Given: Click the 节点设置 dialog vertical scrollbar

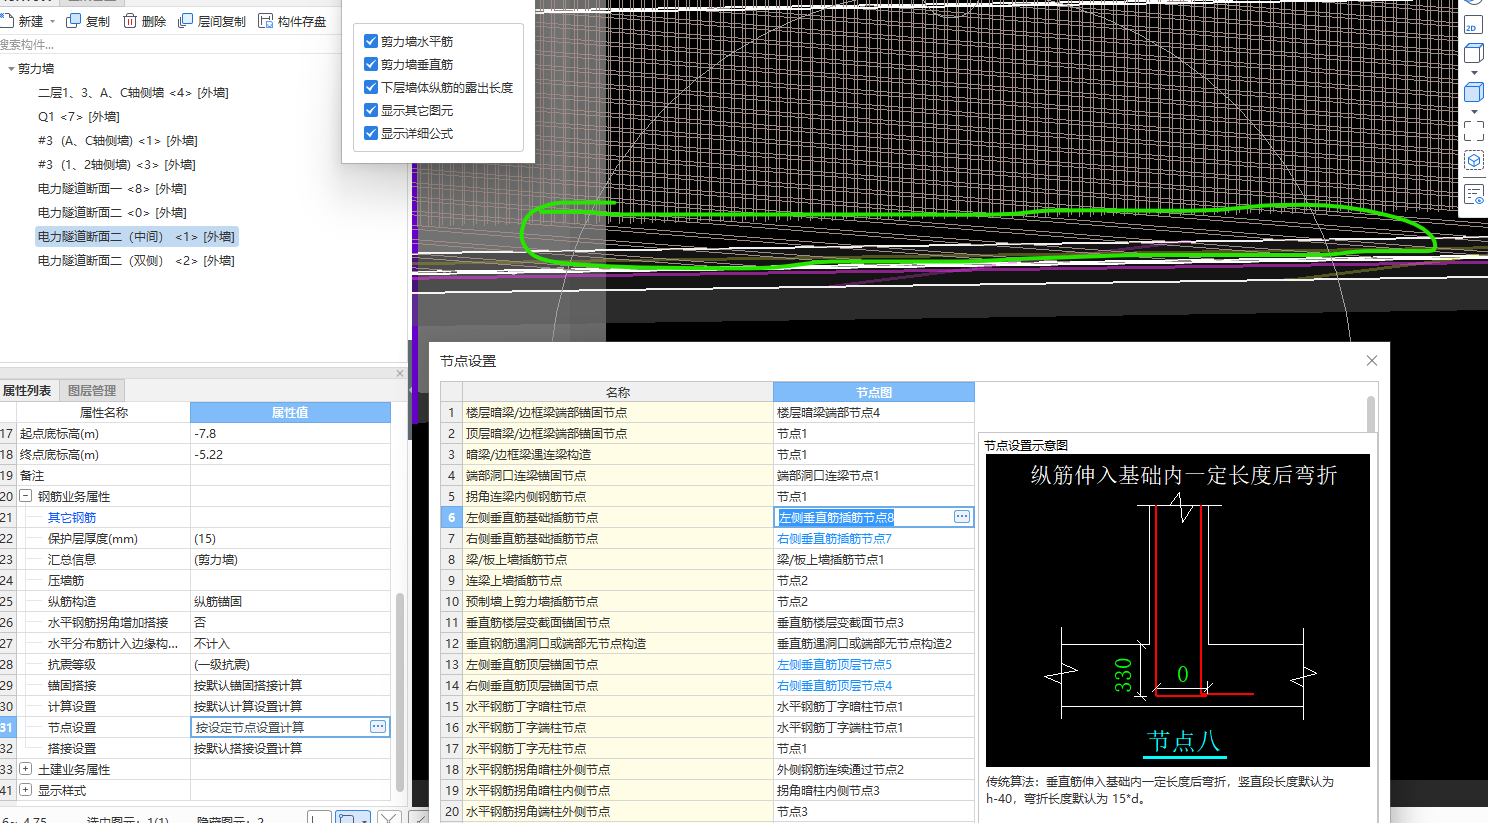Looking at the screenshot, I should [1370, 415].
